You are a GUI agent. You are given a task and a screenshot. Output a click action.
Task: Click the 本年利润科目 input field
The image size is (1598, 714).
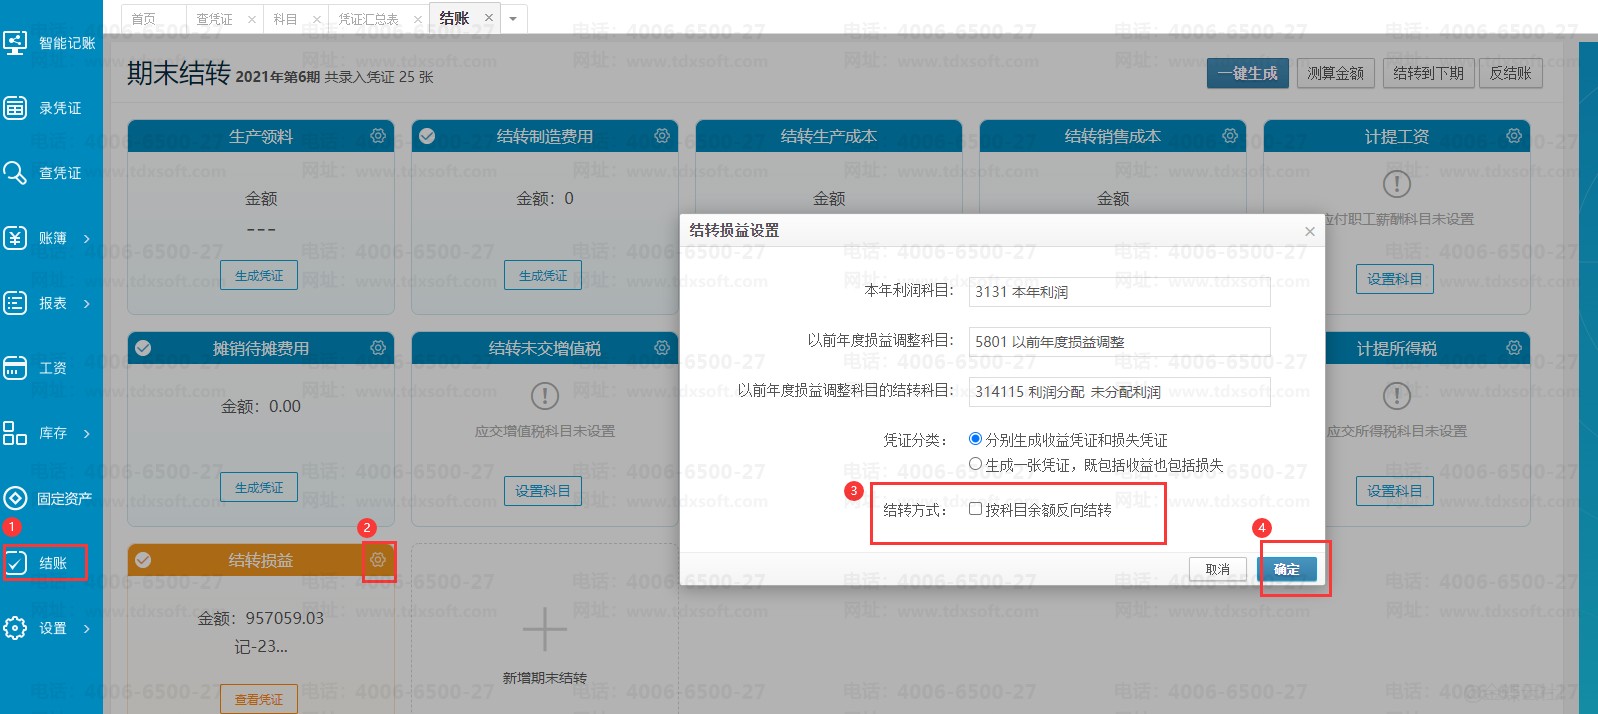pos(1119,292)
